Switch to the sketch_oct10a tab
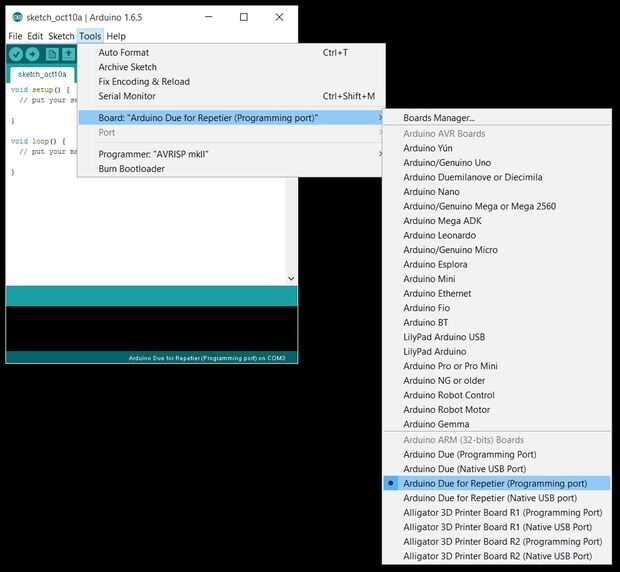The height and width of the screenshot is (572, 620). pos(42,74)
